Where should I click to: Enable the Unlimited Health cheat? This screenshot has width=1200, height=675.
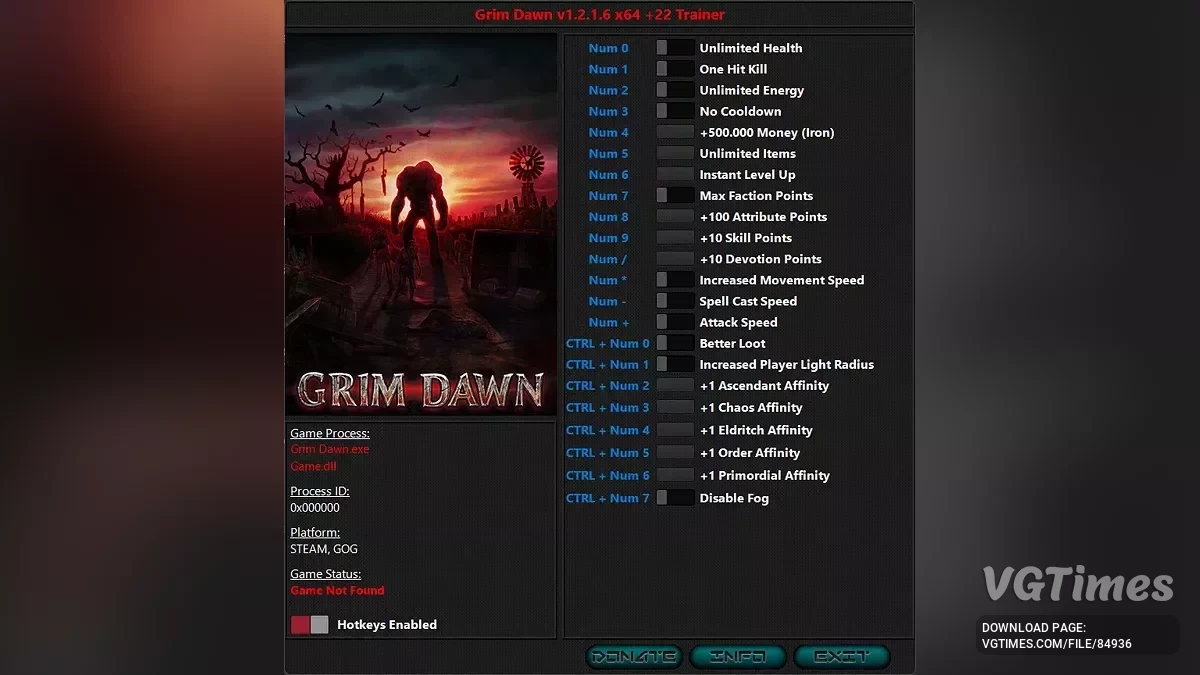(x=674, y=47)
